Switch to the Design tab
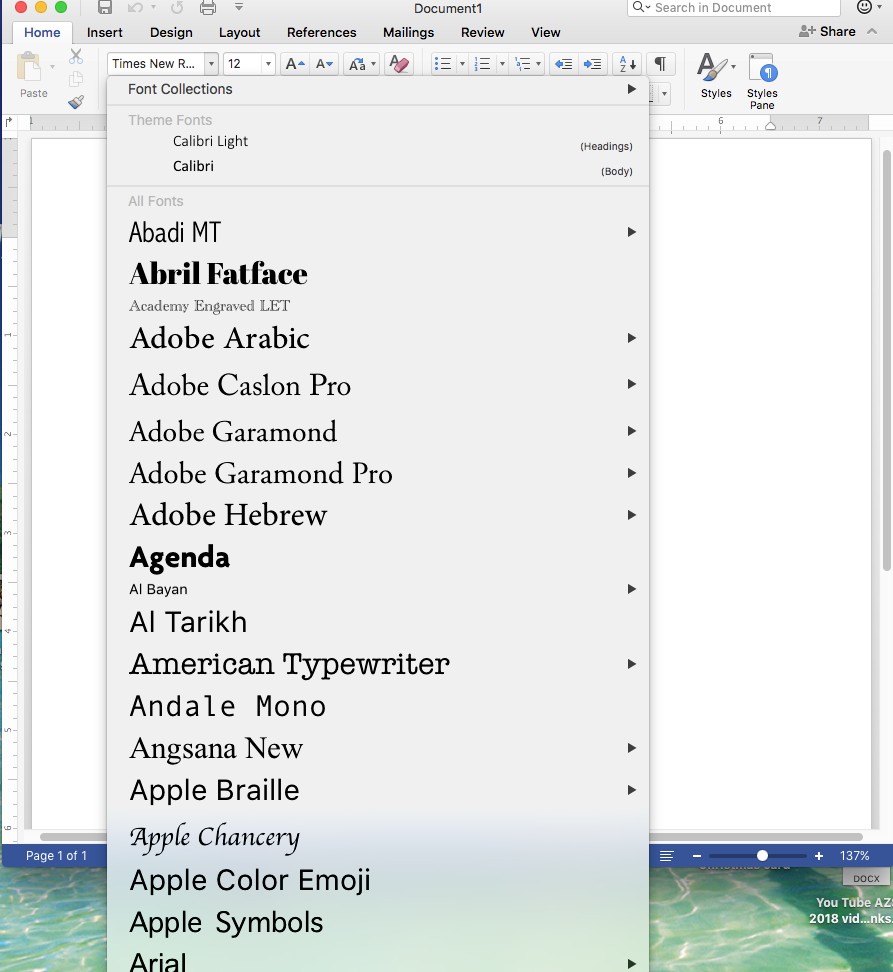This screenshot has height=972, width=893. click(x=172, y=32)
